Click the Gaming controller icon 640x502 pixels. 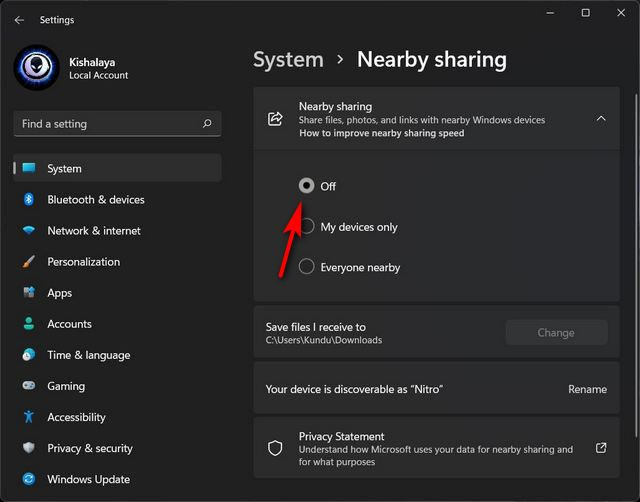pyautogui.click(x=29, y=385)
